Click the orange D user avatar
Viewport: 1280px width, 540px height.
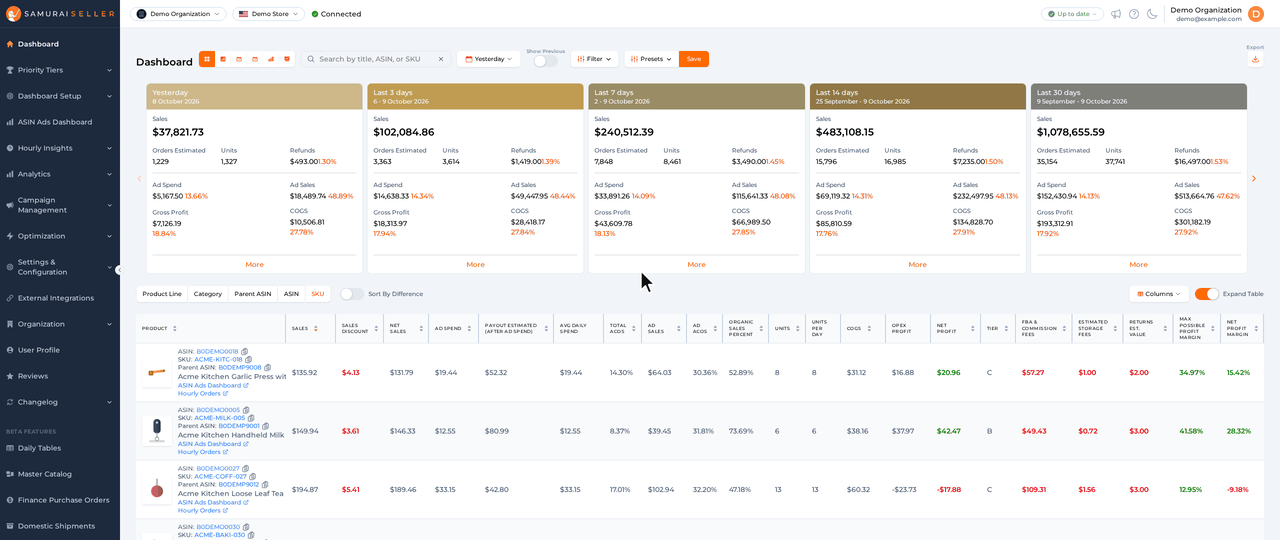1256,14
